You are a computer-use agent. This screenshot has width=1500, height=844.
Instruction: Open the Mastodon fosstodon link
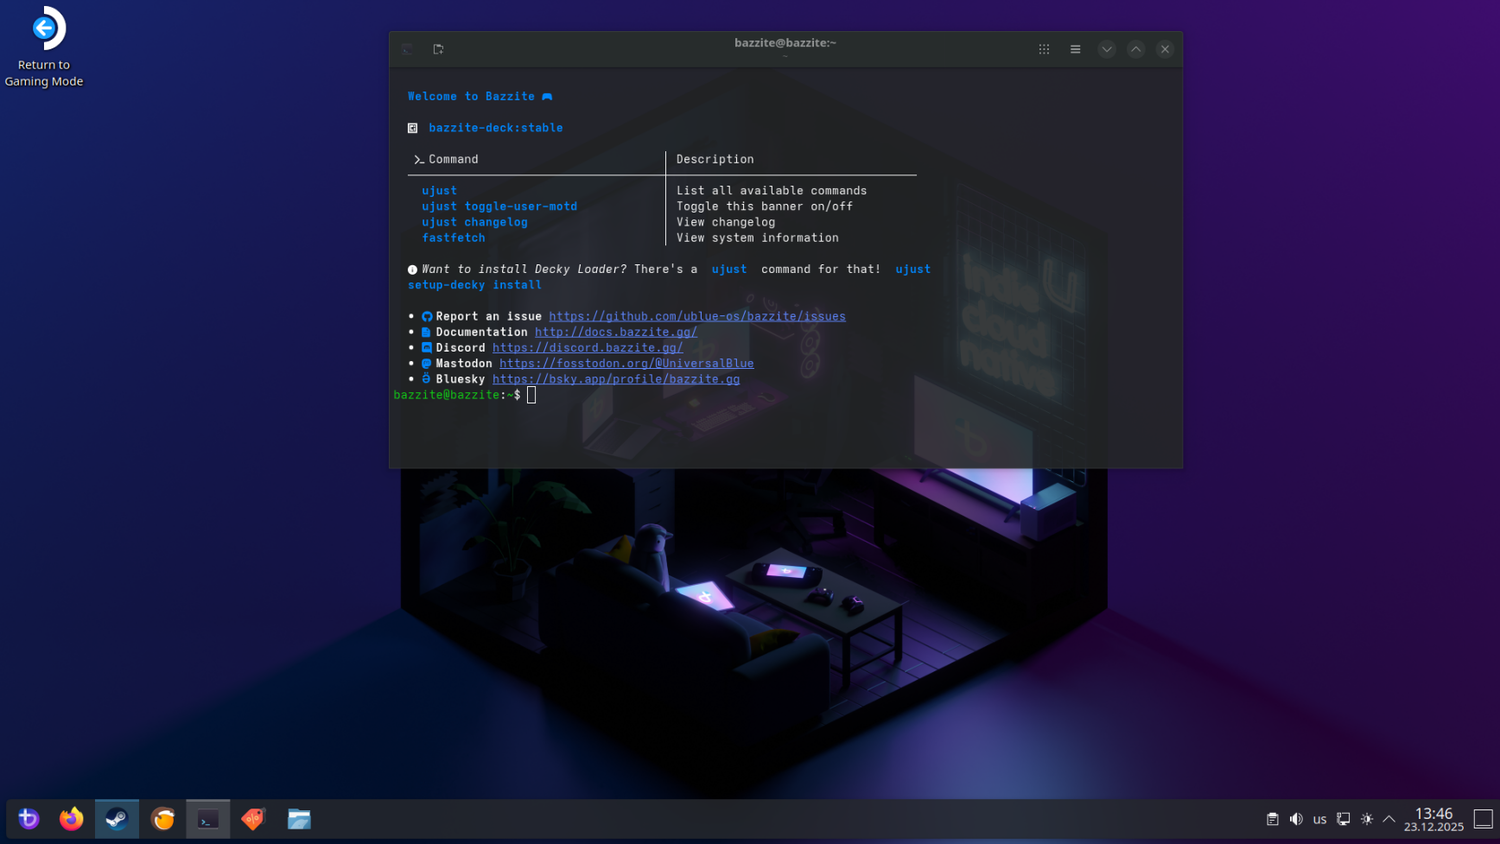coord(627,363)
